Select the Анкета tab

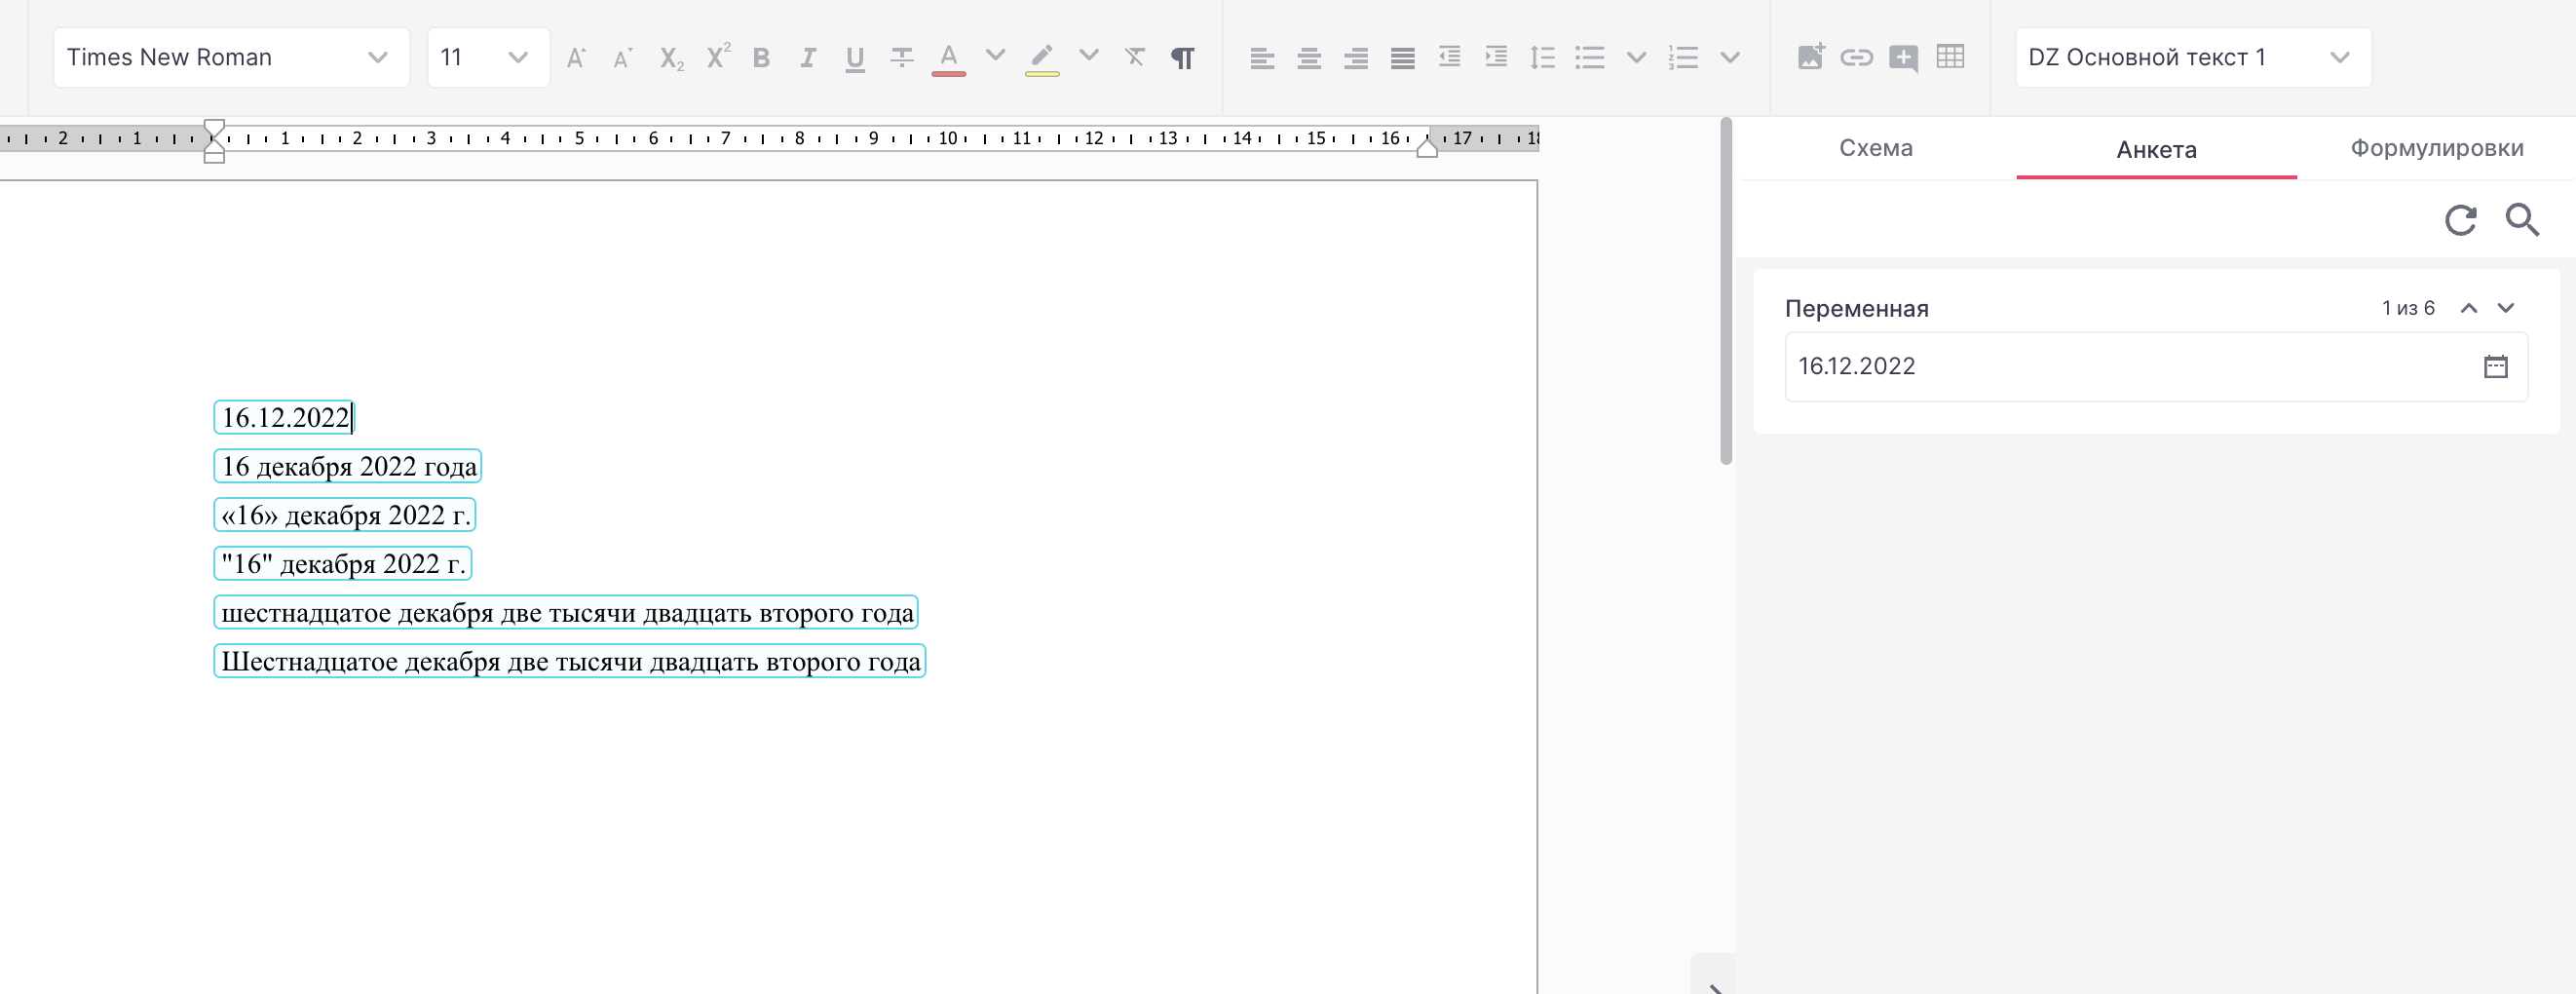click(2156, 150)
